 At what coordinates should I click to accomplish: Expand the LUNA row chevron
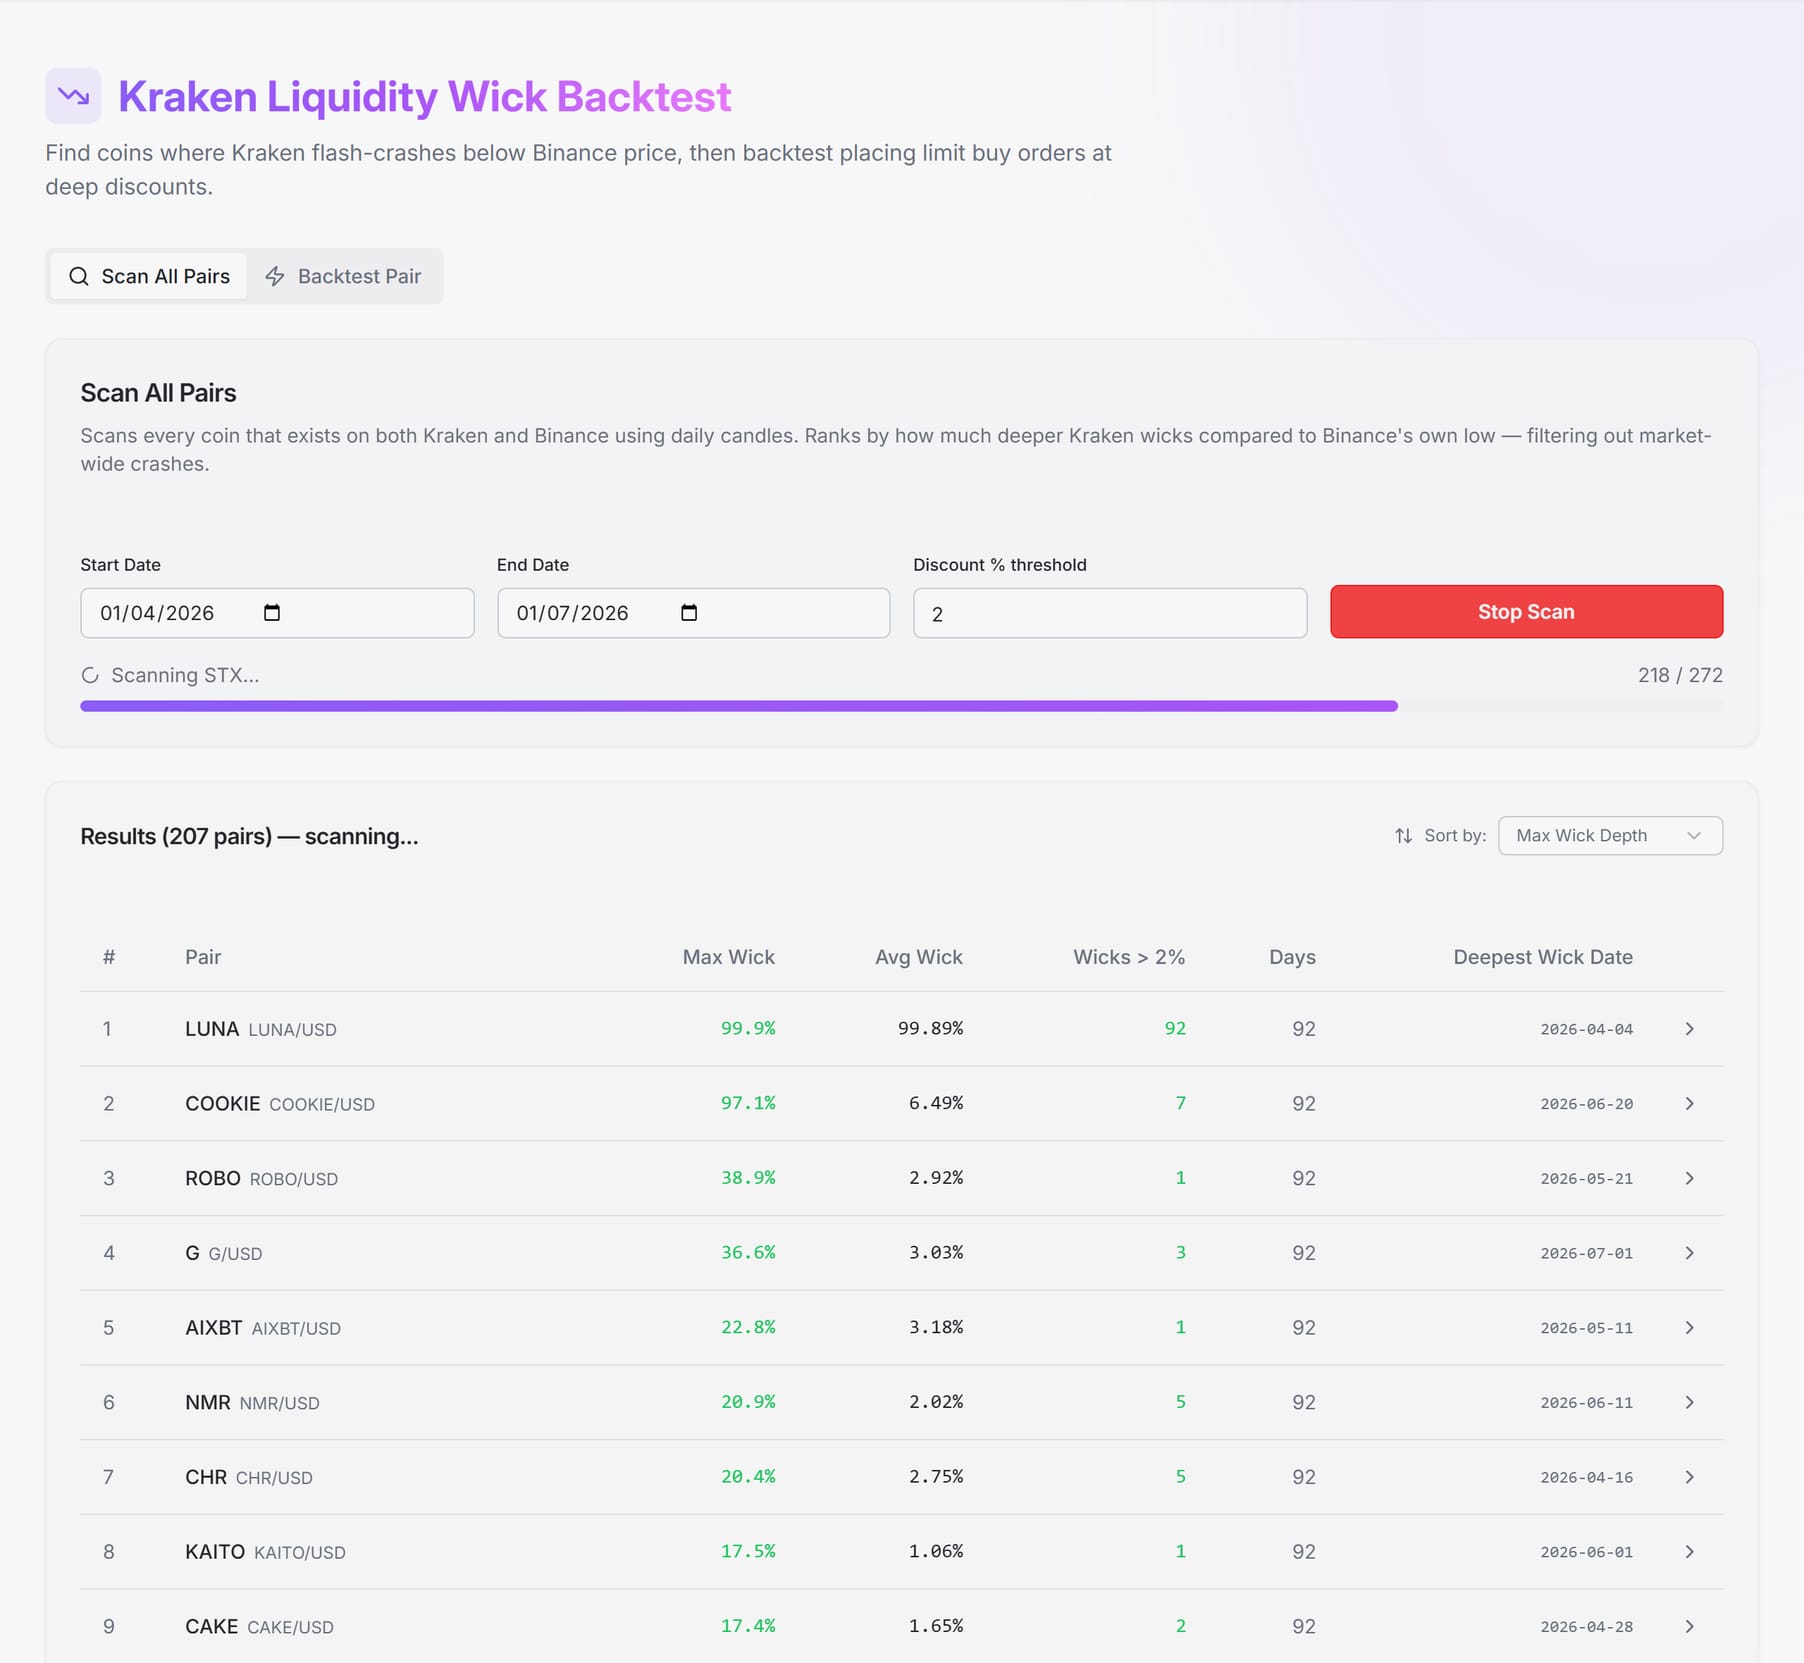tap(1689, 1029)
